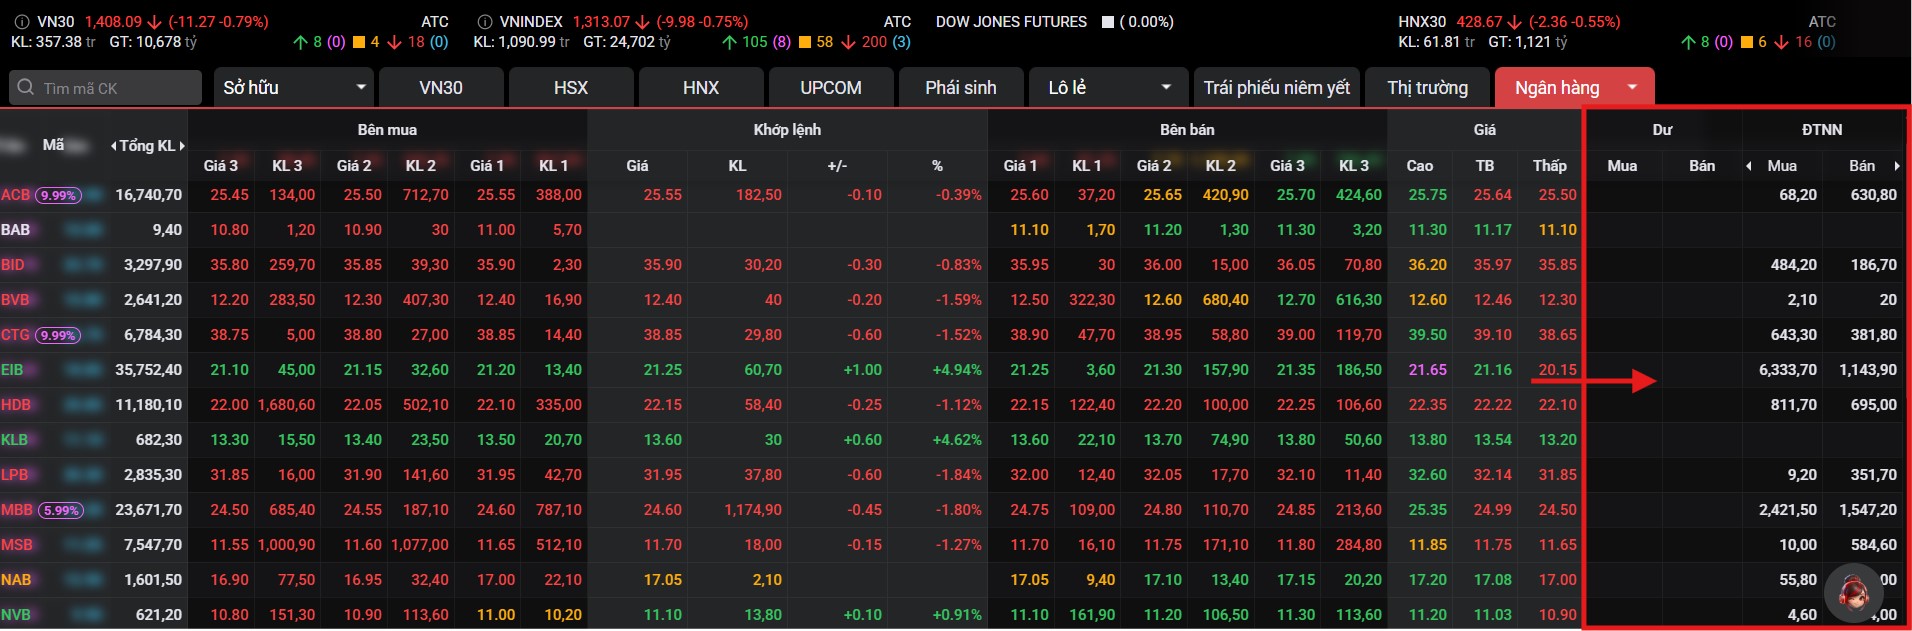Click the right arrow after ĐTNN Bán header
The width and height of the screenshot is (1912, 631).
pyautogui.click(x=1896, y=166)
